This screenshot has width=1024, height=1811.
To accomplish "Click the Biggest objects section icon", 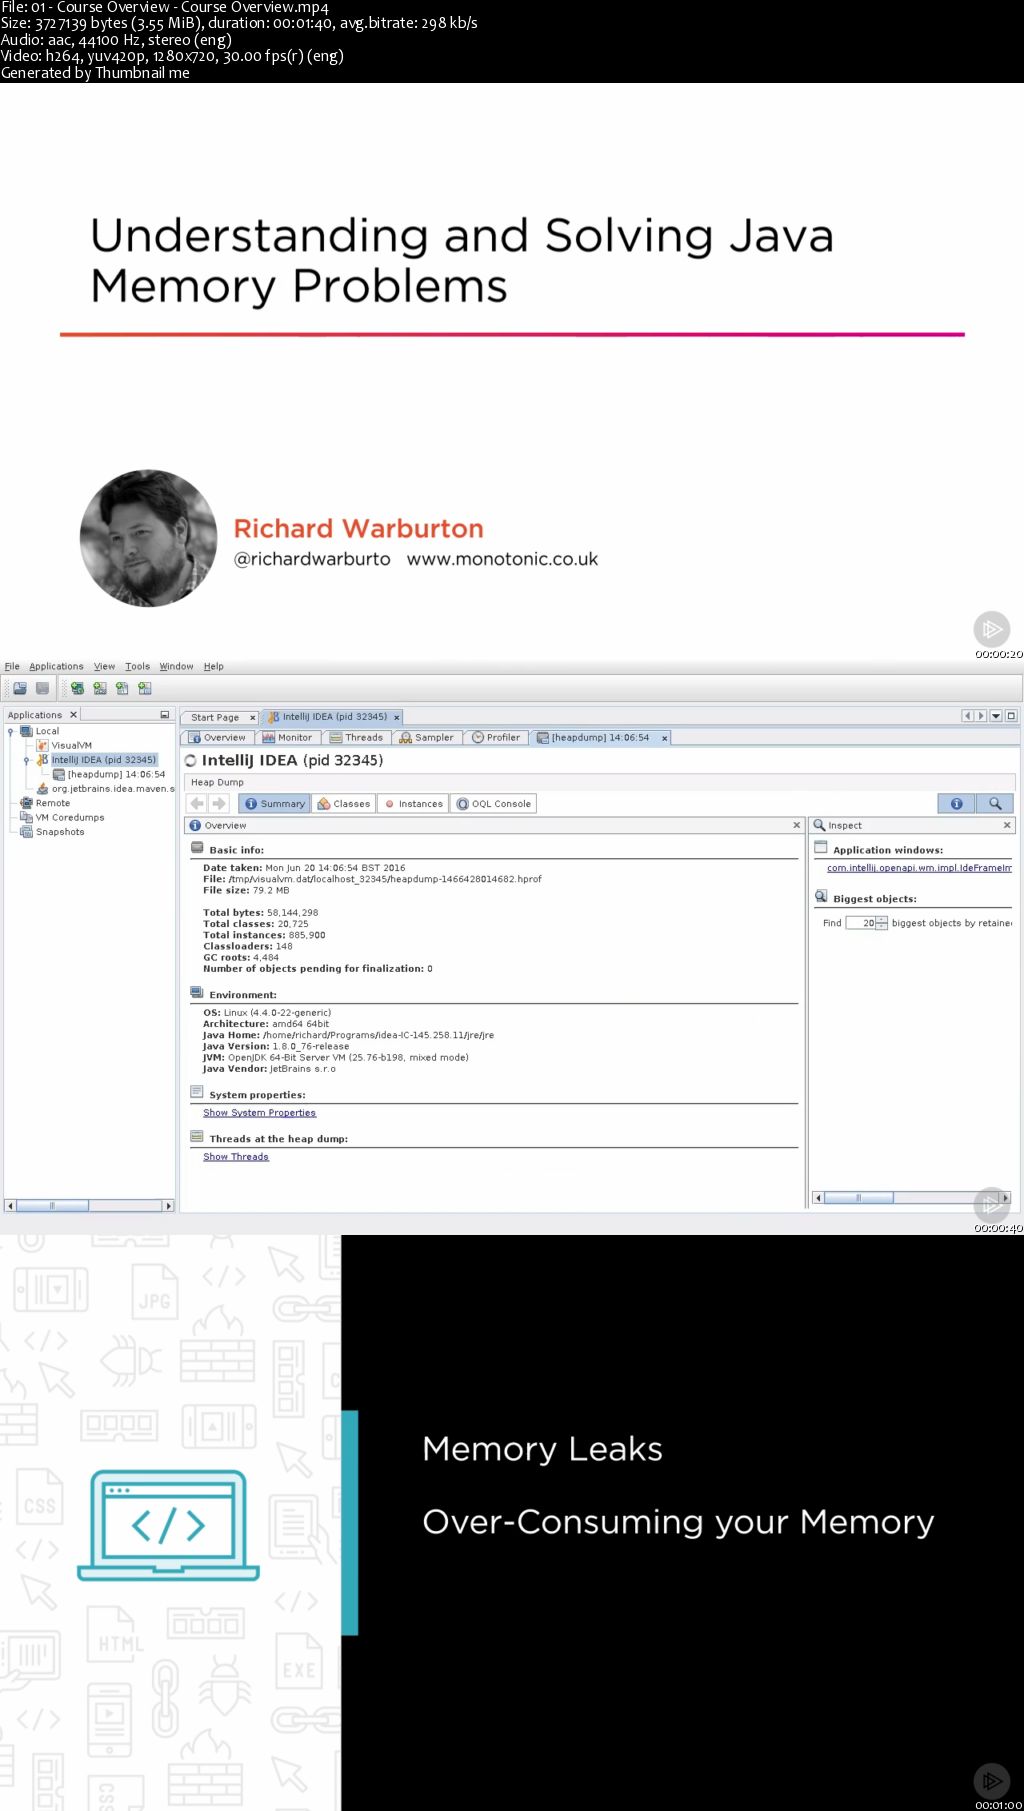I will 821,896.
